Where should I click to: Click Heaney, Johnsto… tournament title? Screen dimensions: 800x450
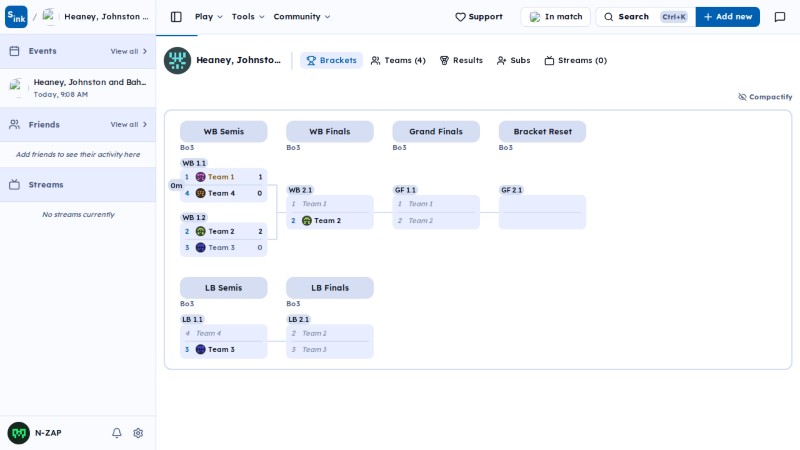click(x=238, y=60)
